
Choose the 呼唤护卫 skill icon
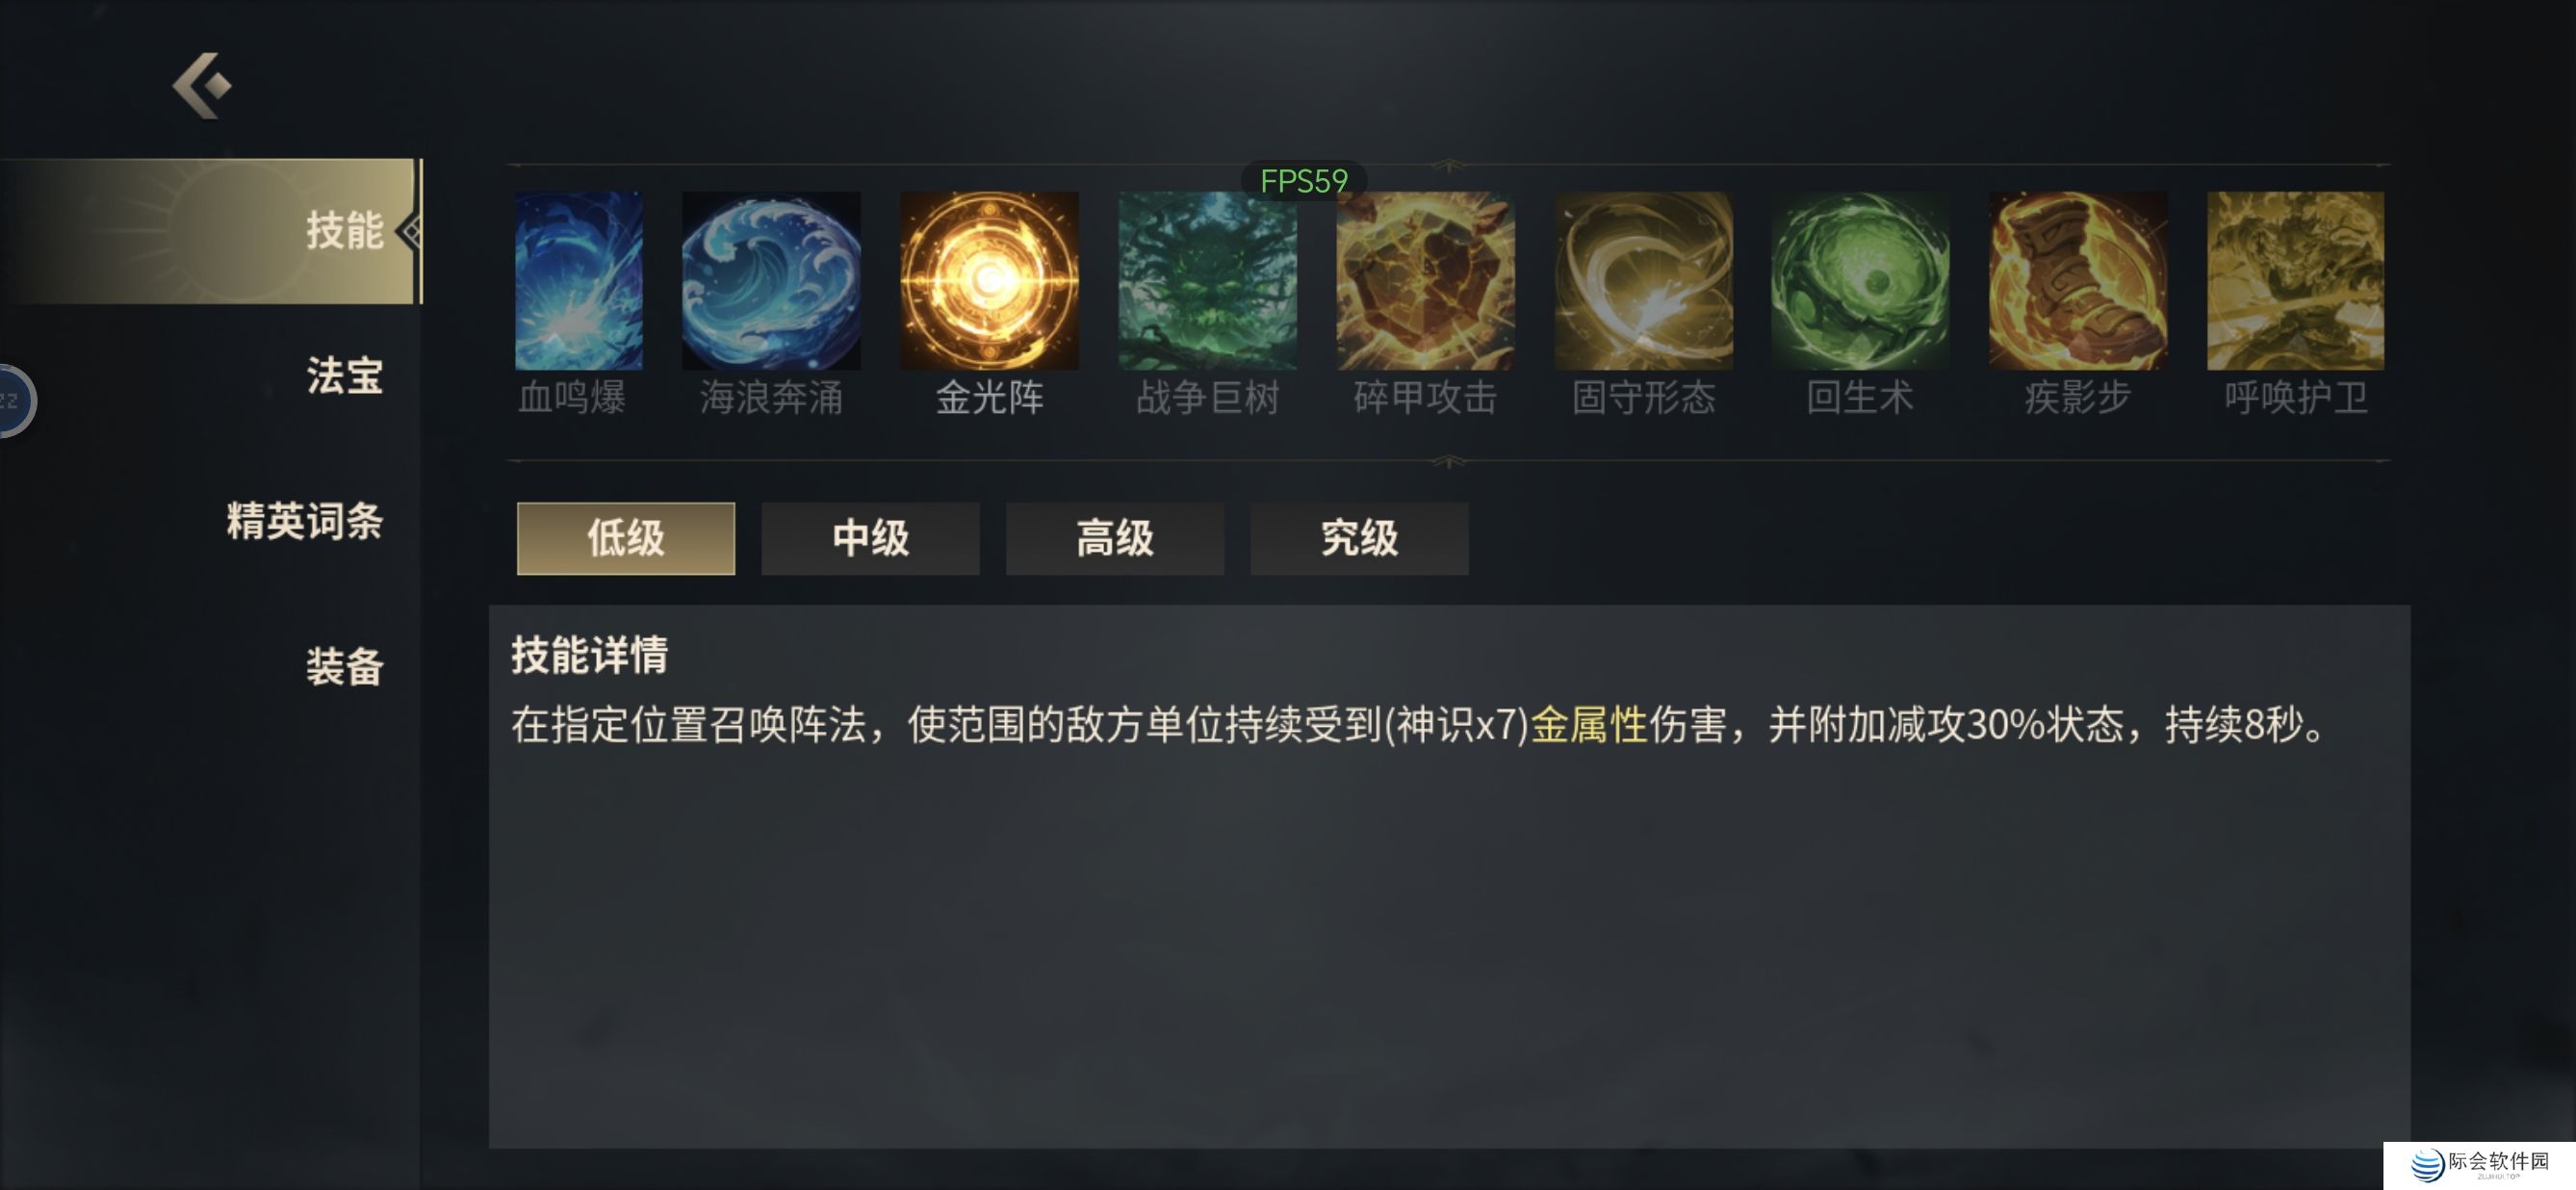pos(2295,280)
